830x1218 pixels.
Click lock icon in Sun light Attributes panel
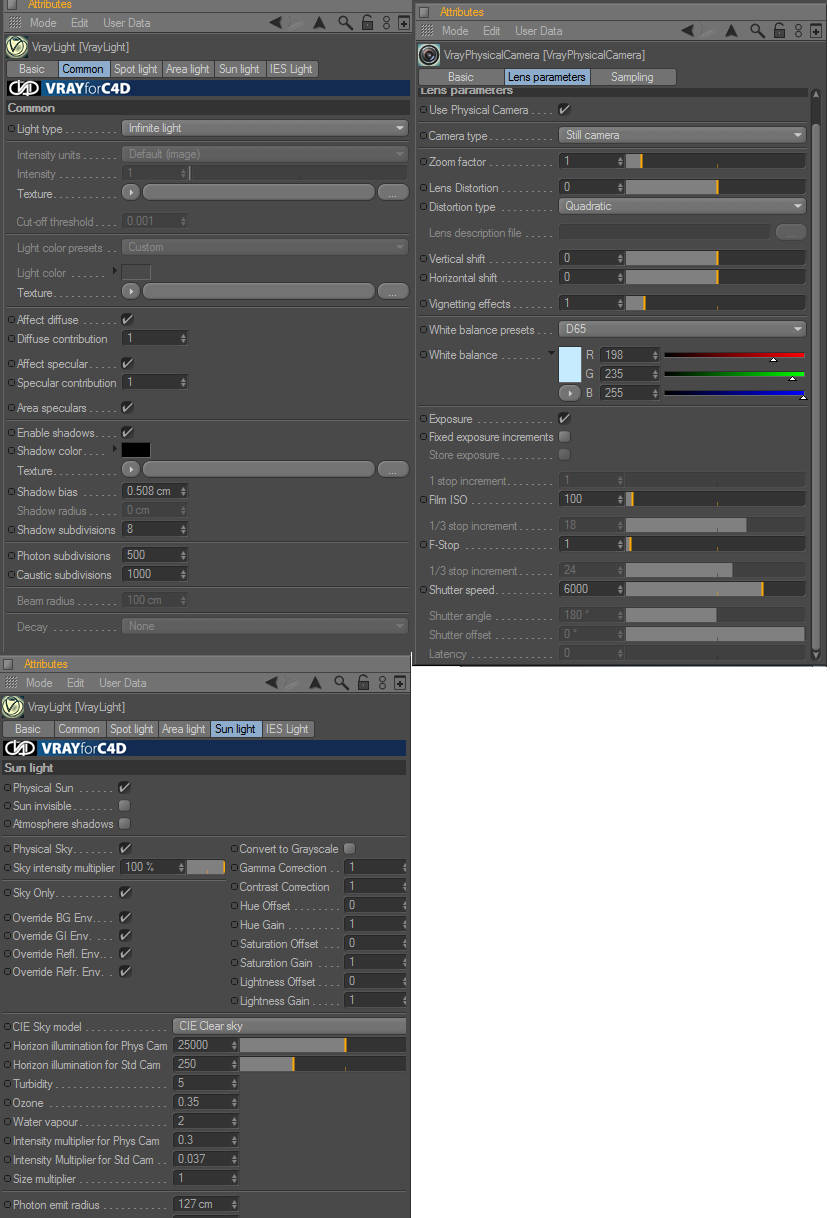(x=363, y=683)
